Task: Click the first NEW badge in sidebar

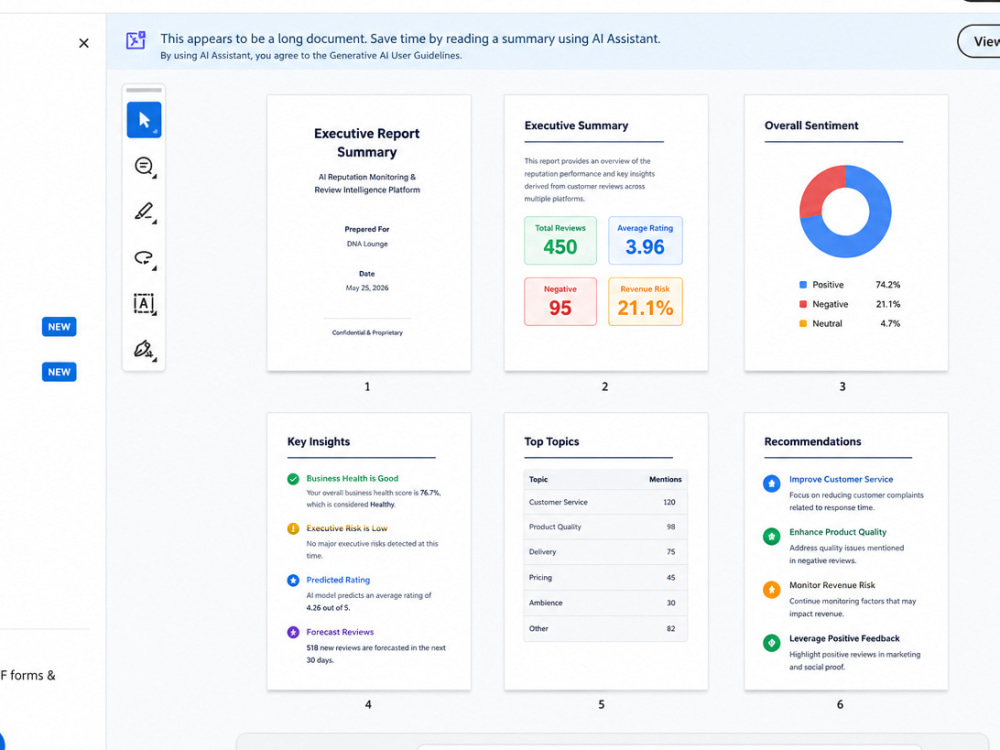Action: 59,327
